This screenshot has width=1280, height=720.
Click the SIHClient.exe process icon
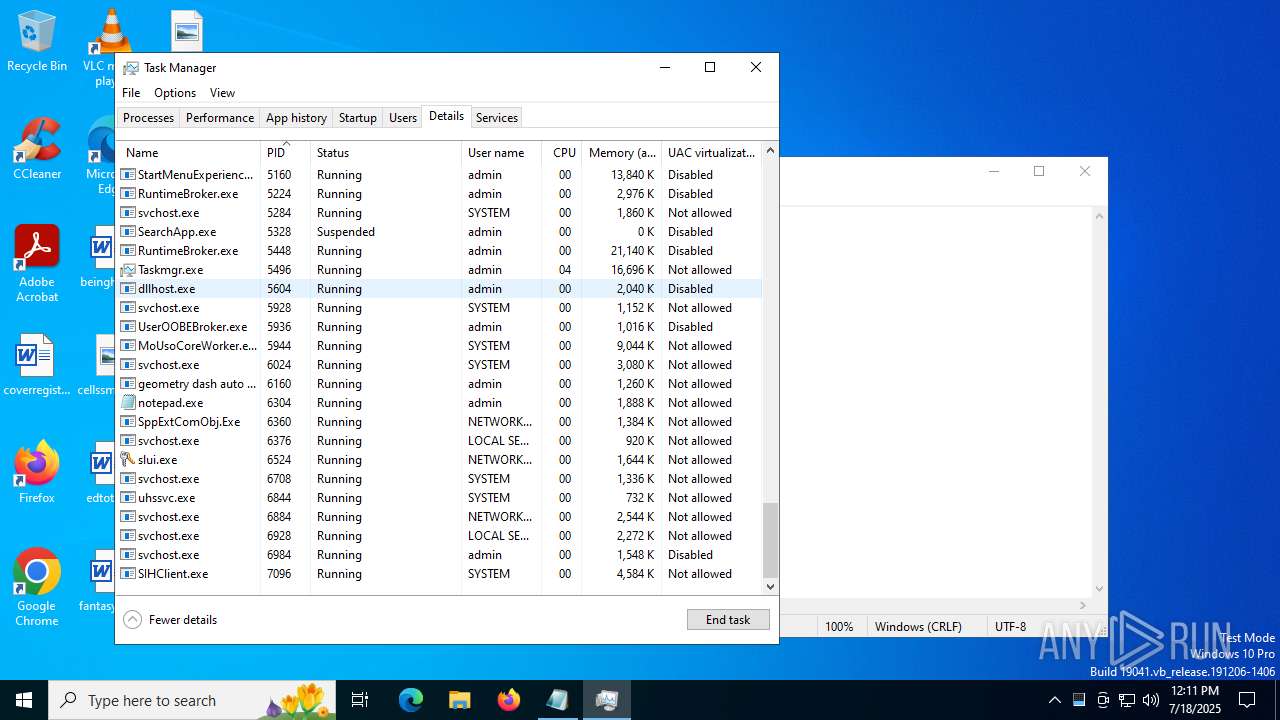(128, 574)
